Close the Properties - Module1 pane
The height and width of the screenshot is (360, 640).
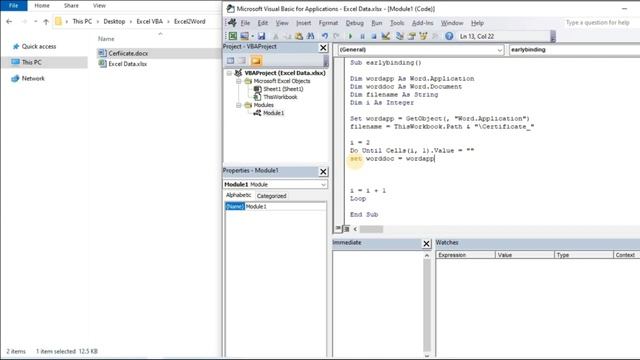323,171
